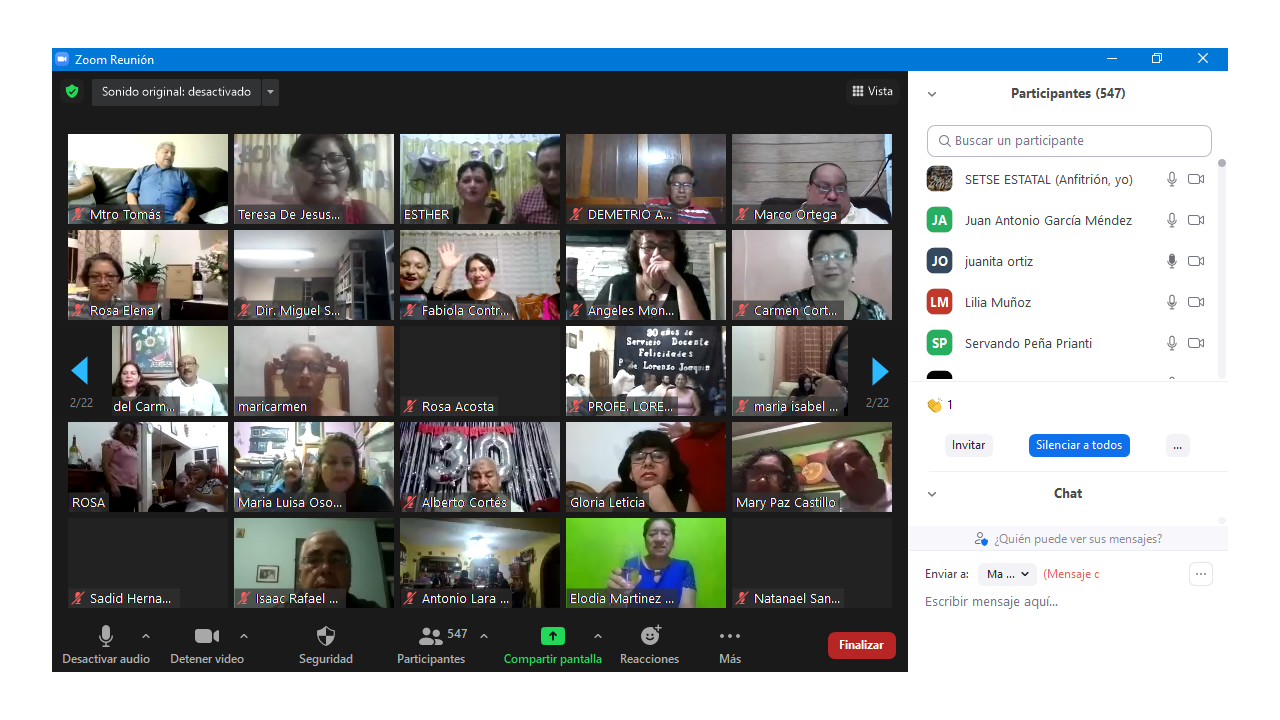
Task: Open Participantes panel from toolbar
Action: coord(431,645)
